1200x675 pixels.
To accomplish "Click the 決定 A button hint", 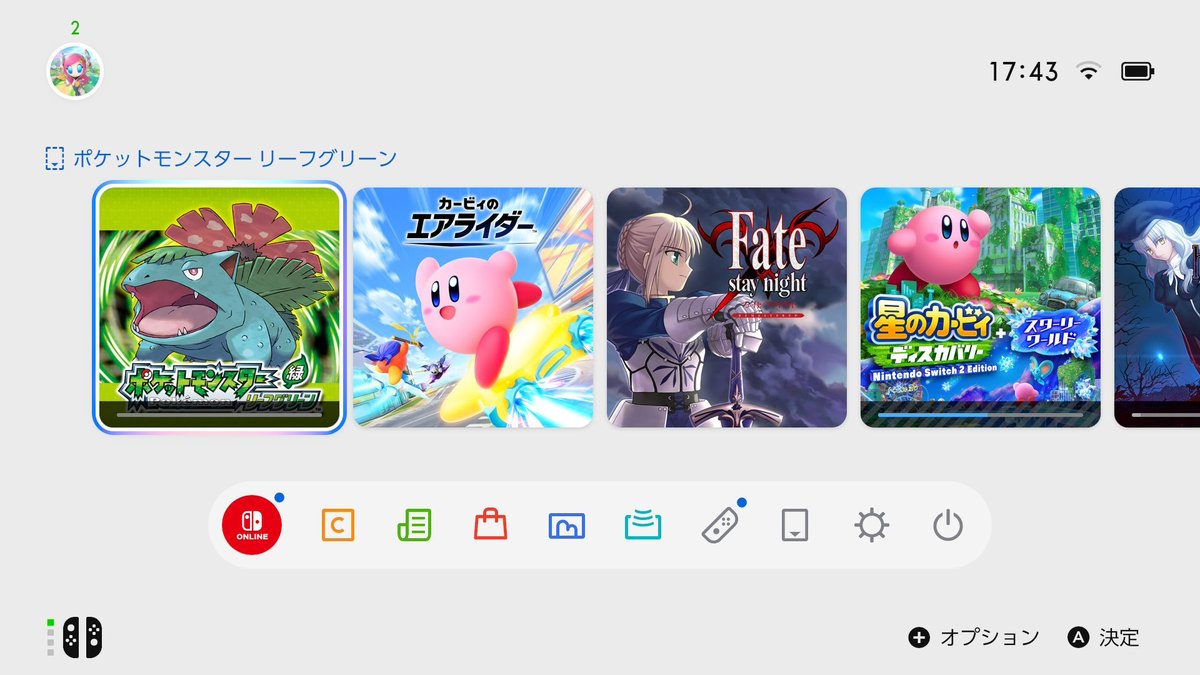I will (x=1104, y=637).
